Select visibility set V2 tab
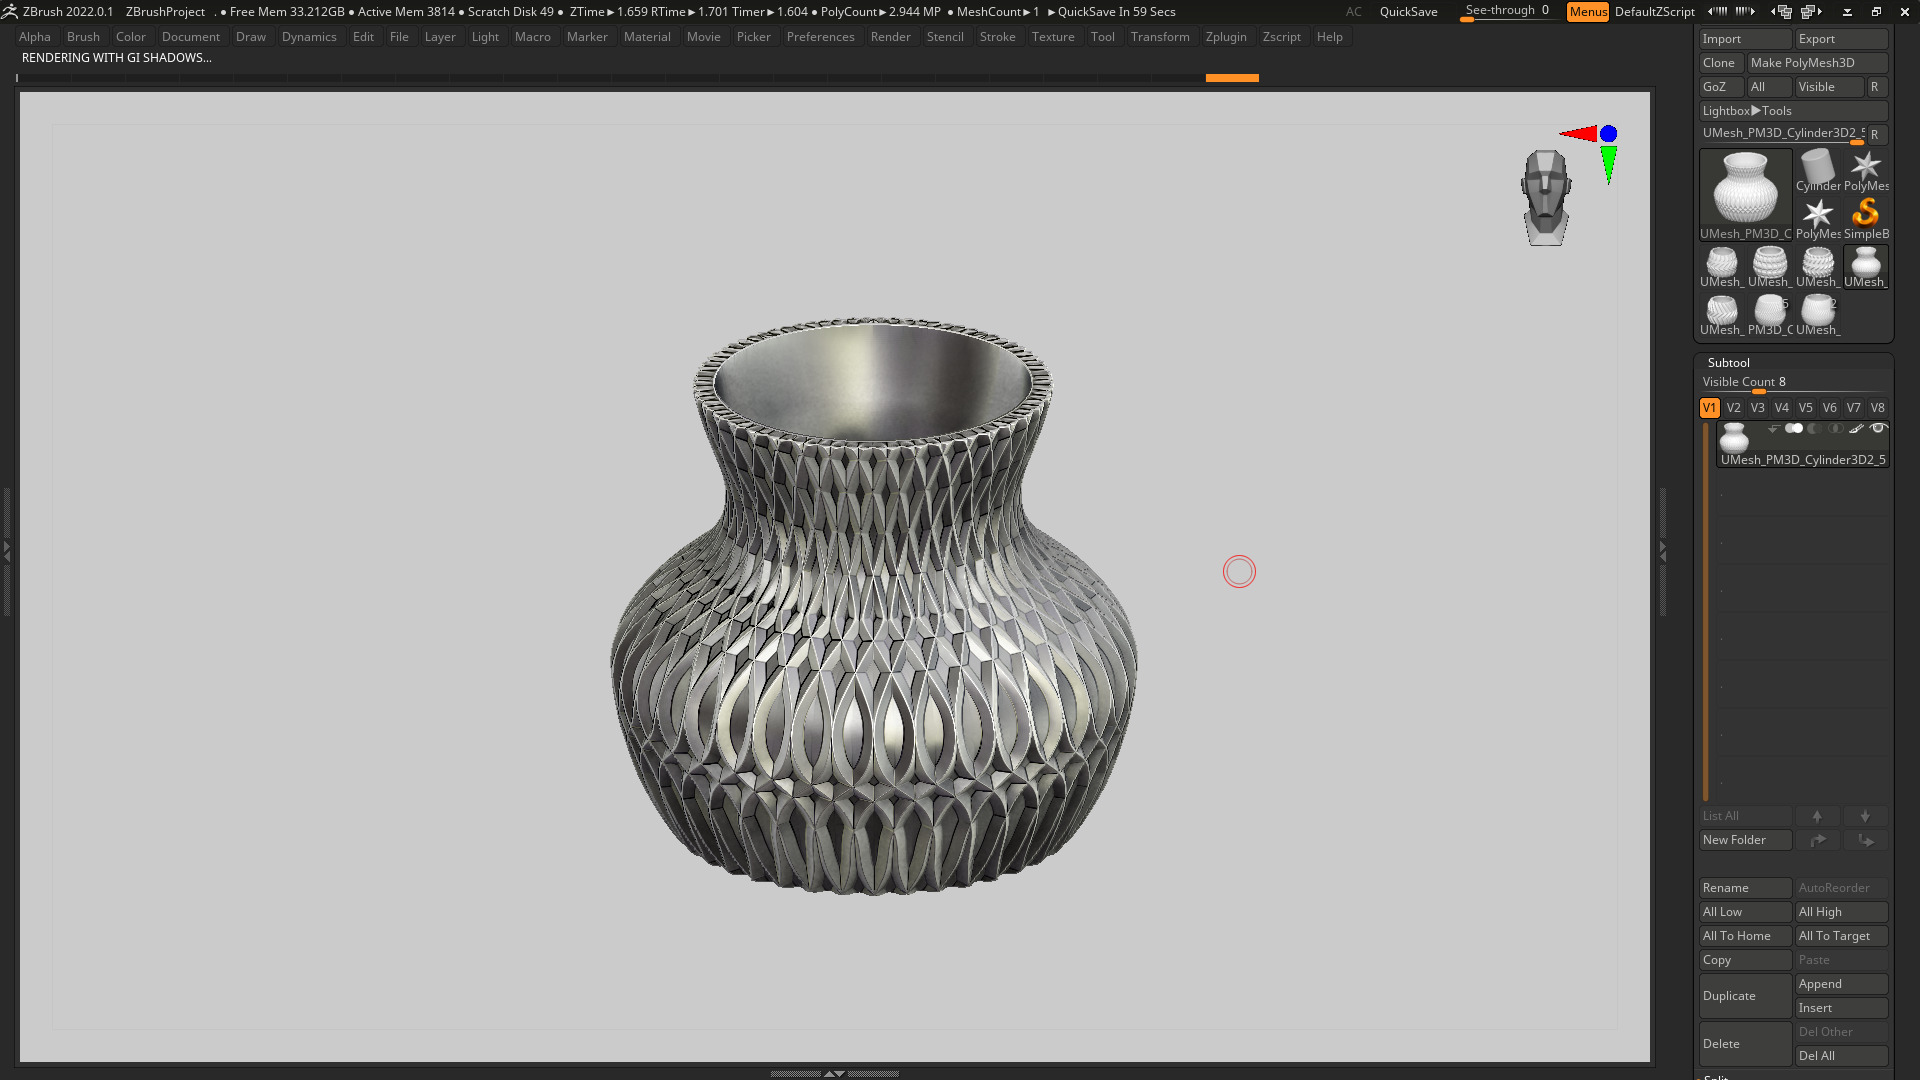The width and height of the screenshot is (1920, 1080). coord(1733,408)
